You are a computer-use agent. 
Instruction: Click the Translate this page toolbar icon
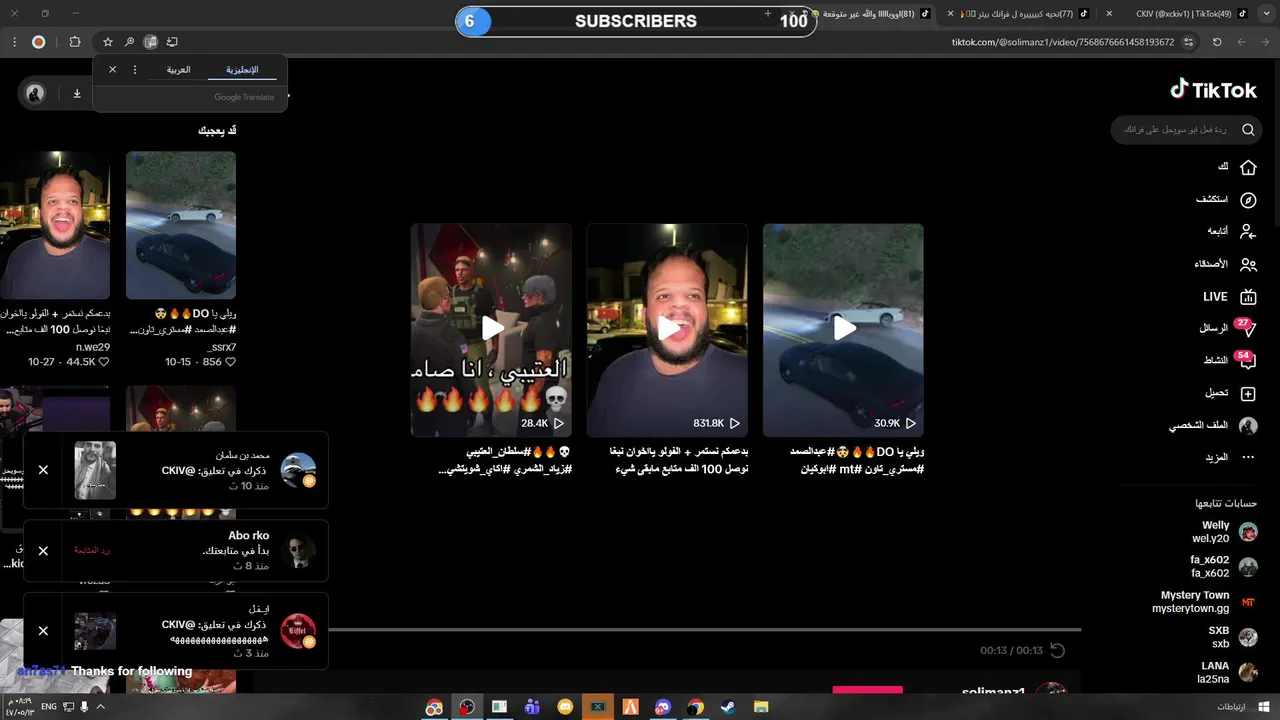point(150,42)
